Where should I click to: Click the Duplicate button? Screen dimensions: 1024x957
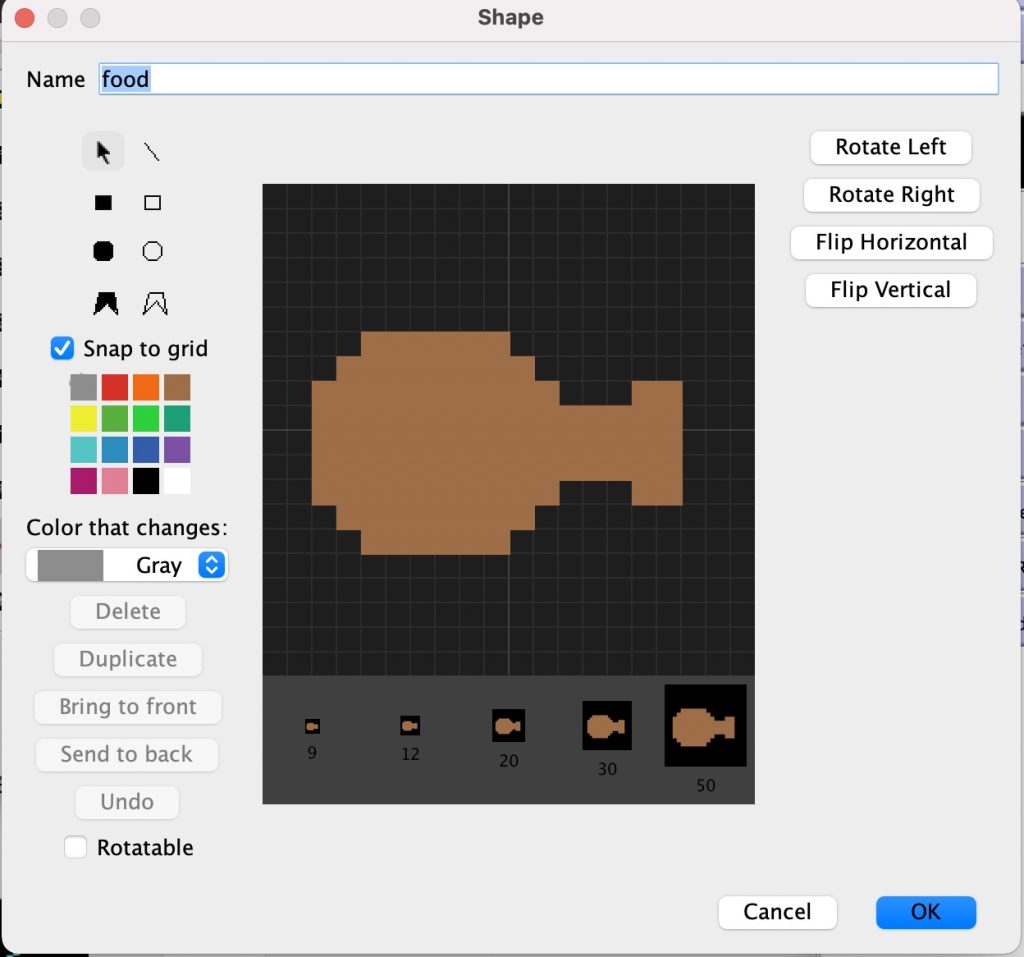tap(128, 659)
